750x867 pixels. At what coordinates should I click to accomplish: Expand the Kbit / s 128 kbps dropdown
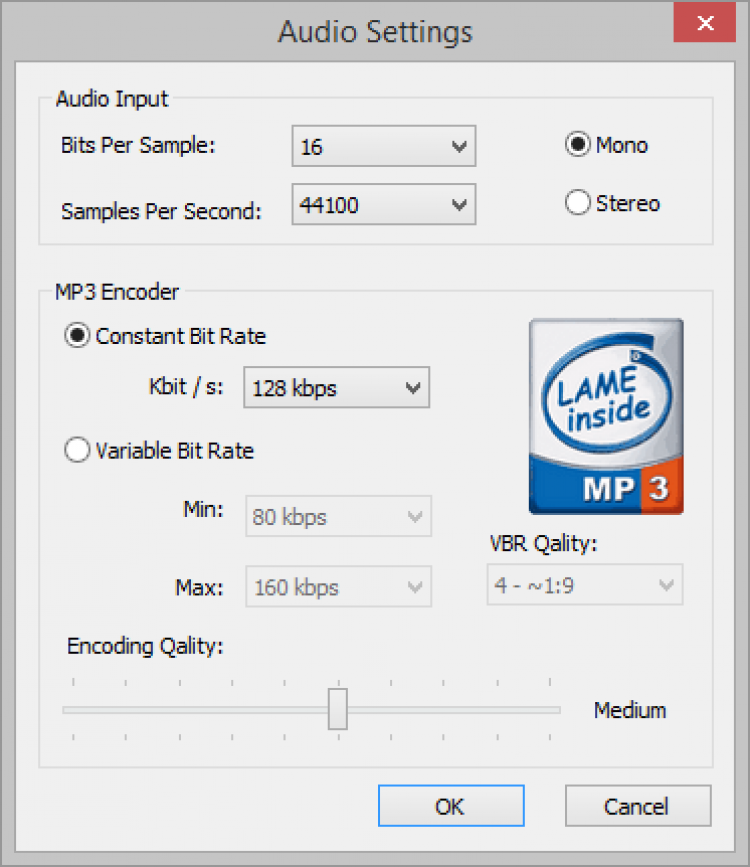click(336, 388)
